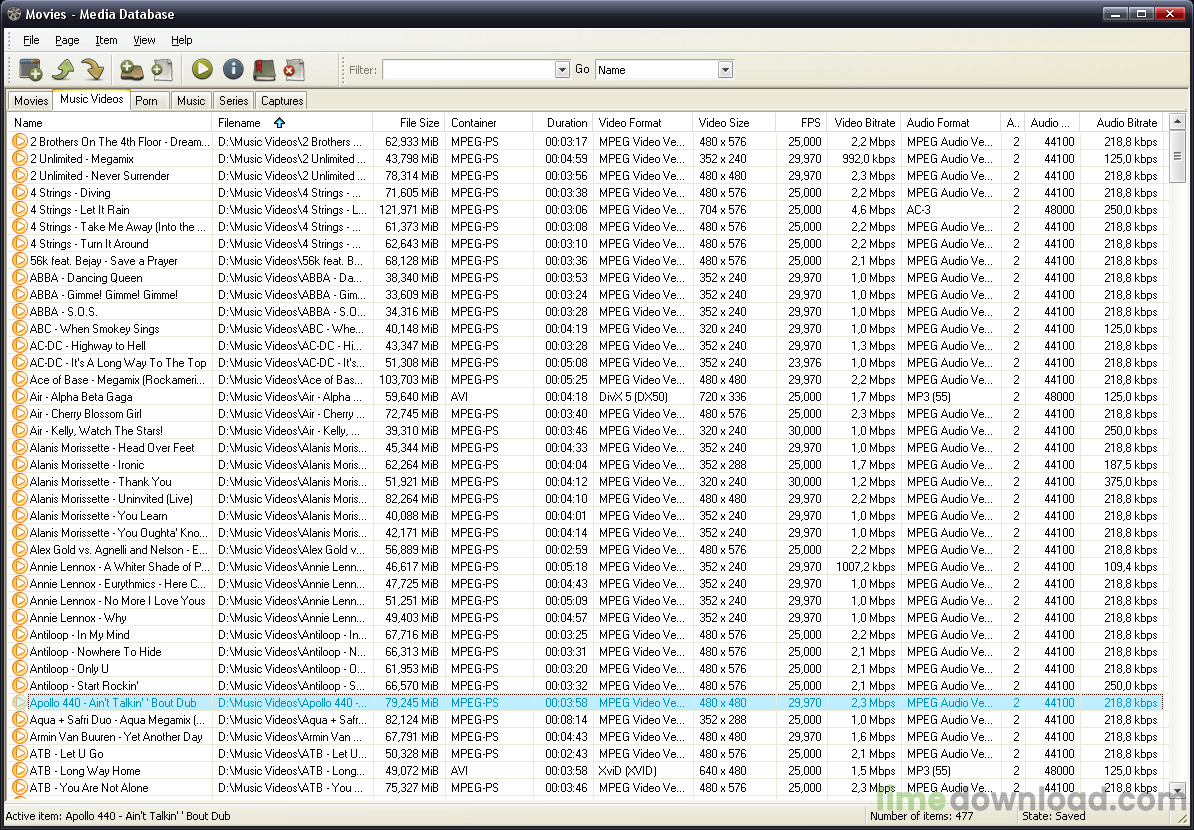Click the book with bookmark icon

click(x=263, y=69)
